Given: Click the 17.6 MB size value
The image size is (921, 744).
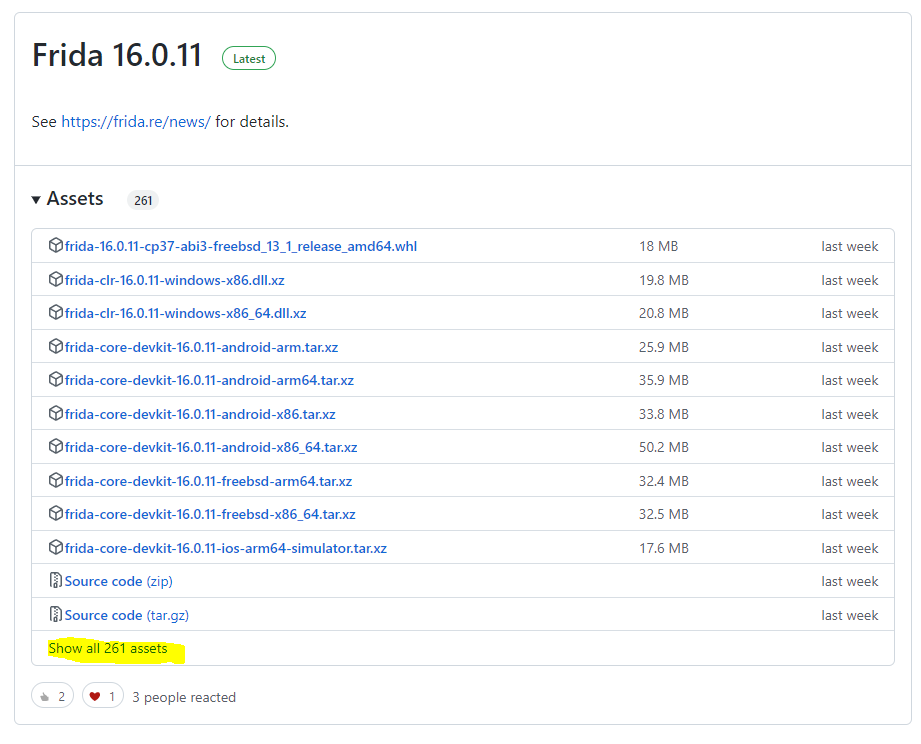Looking at the screenshot, I should [664, 548].
